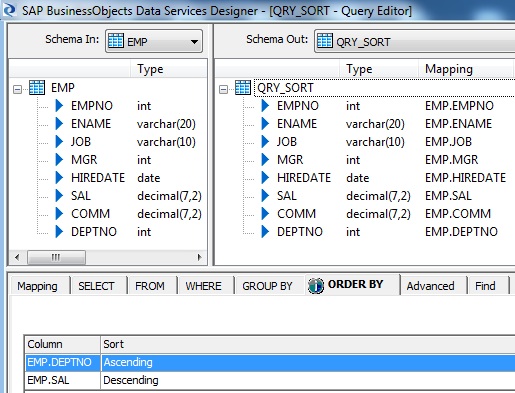Click the Sort column header in order grid
The height and width of the screenshot is (393, 515).
[307, 344]
